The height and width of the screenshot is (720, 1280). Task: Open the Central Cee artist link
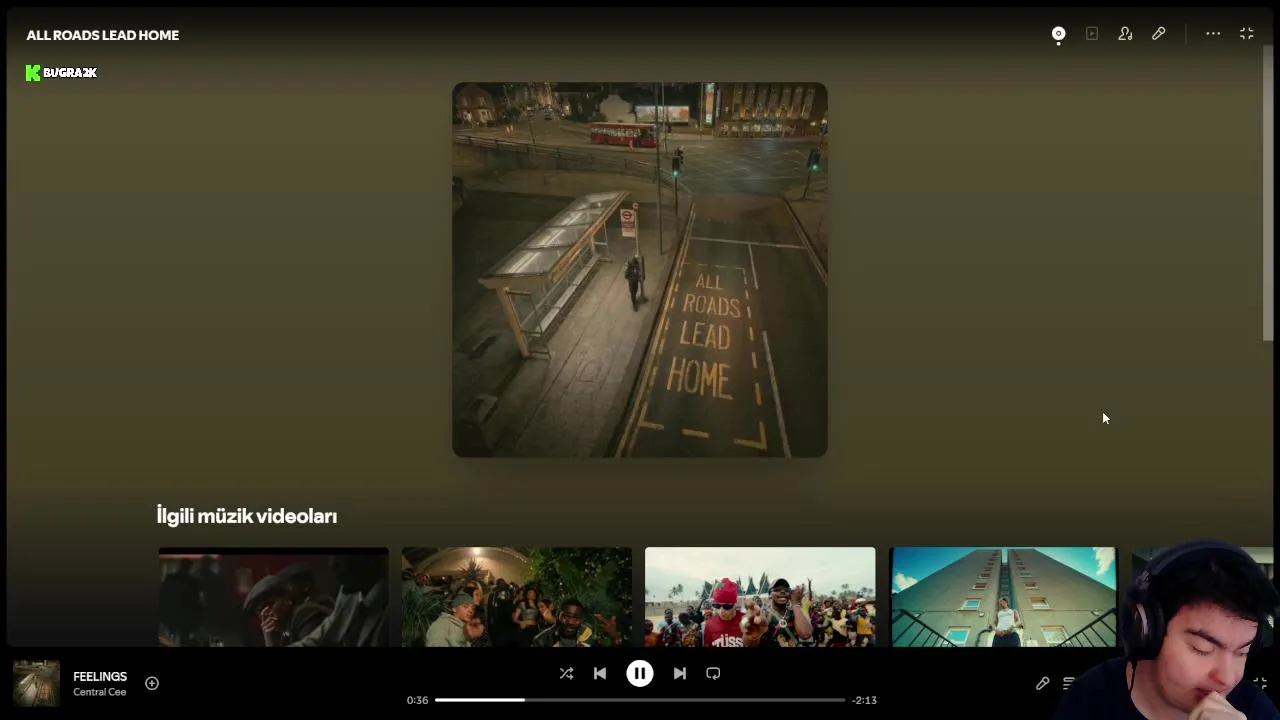[99, 692]
